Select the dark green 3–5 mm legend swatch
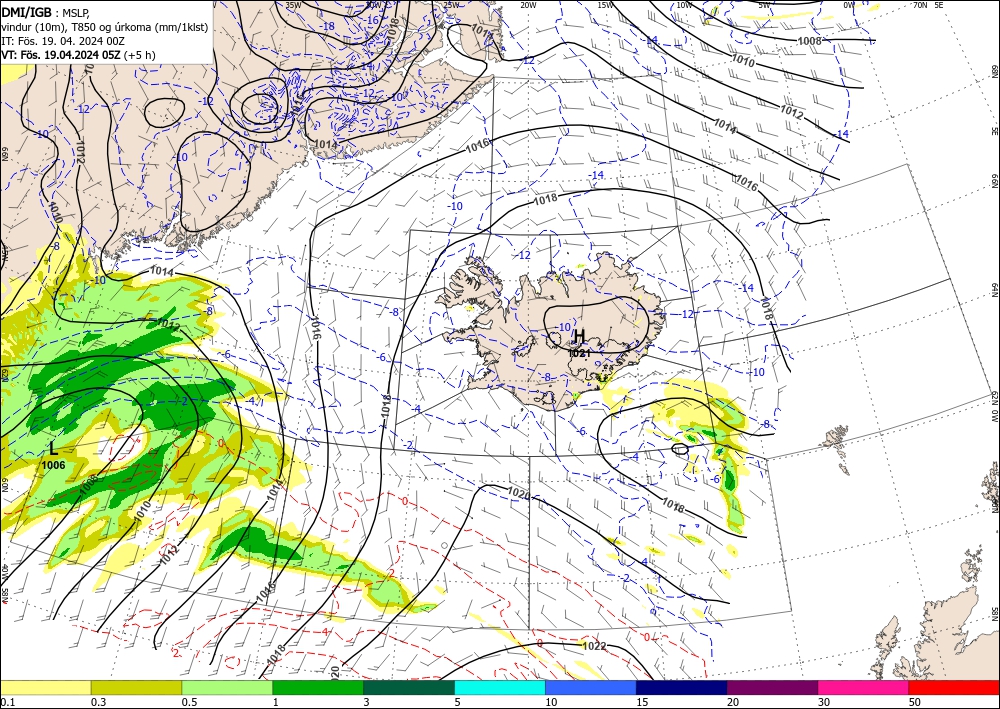The height and width of the screenshot is (709, 1000). coord(409,687)
